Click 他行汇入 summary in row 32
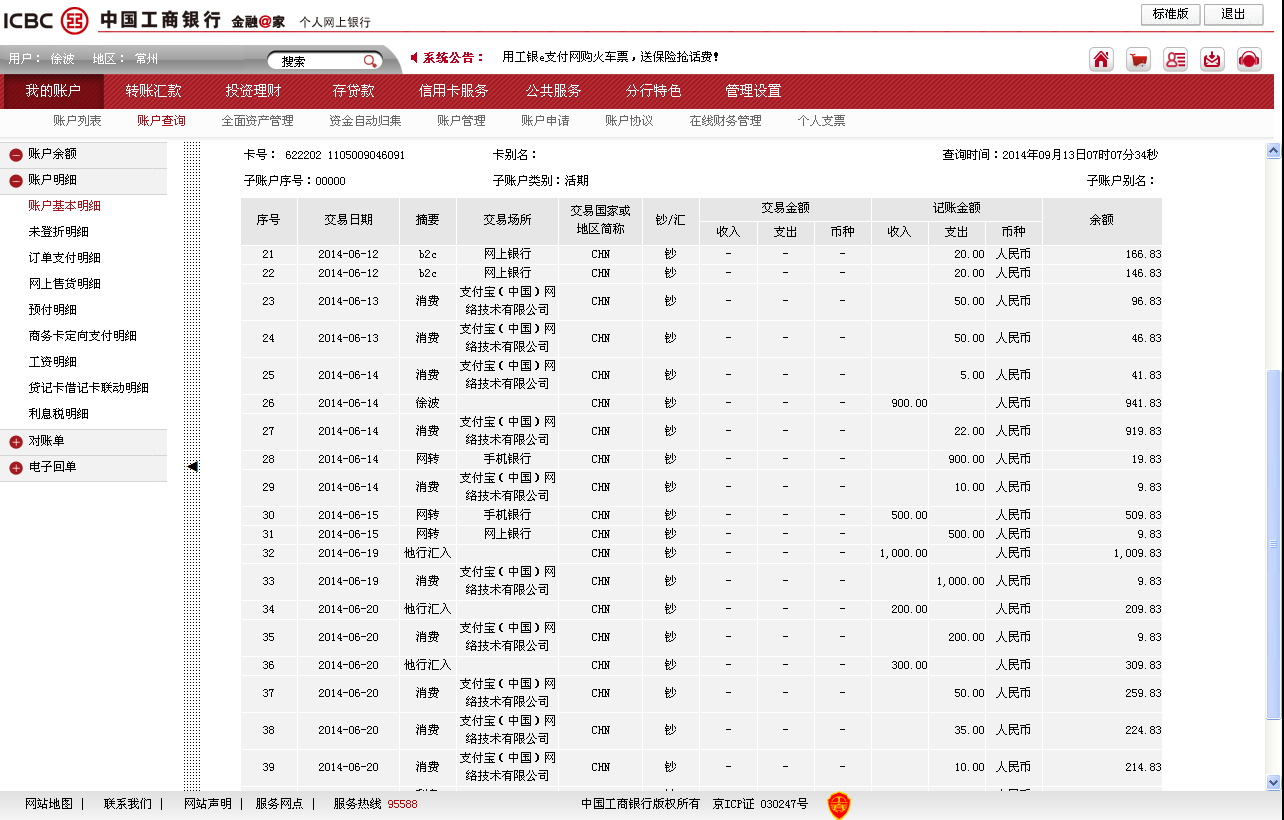1284x820 pixels. (x=427, y=553)
